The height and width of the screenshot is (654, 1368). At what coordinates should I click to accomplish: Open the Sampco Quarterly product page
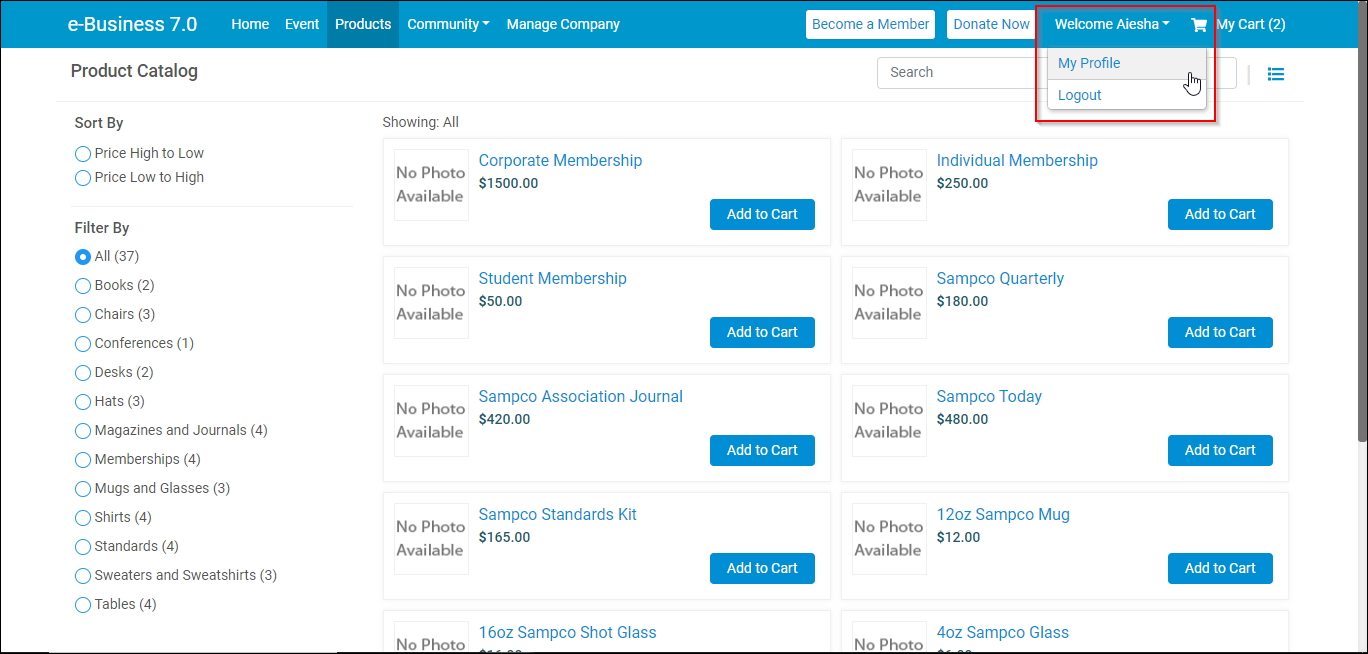click(x=1000, y=278)
